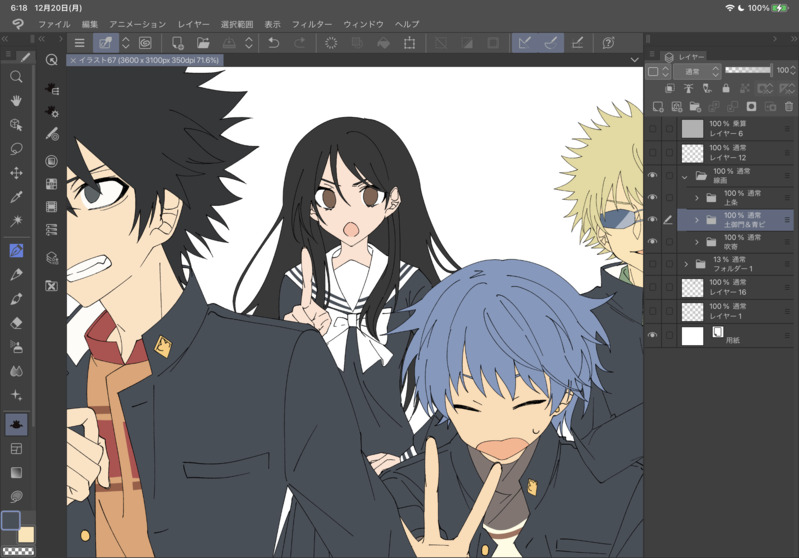Screen dimensions: 799x558
Task: Hide the 用紙 paper layer
Action: (x=652, y=335)
